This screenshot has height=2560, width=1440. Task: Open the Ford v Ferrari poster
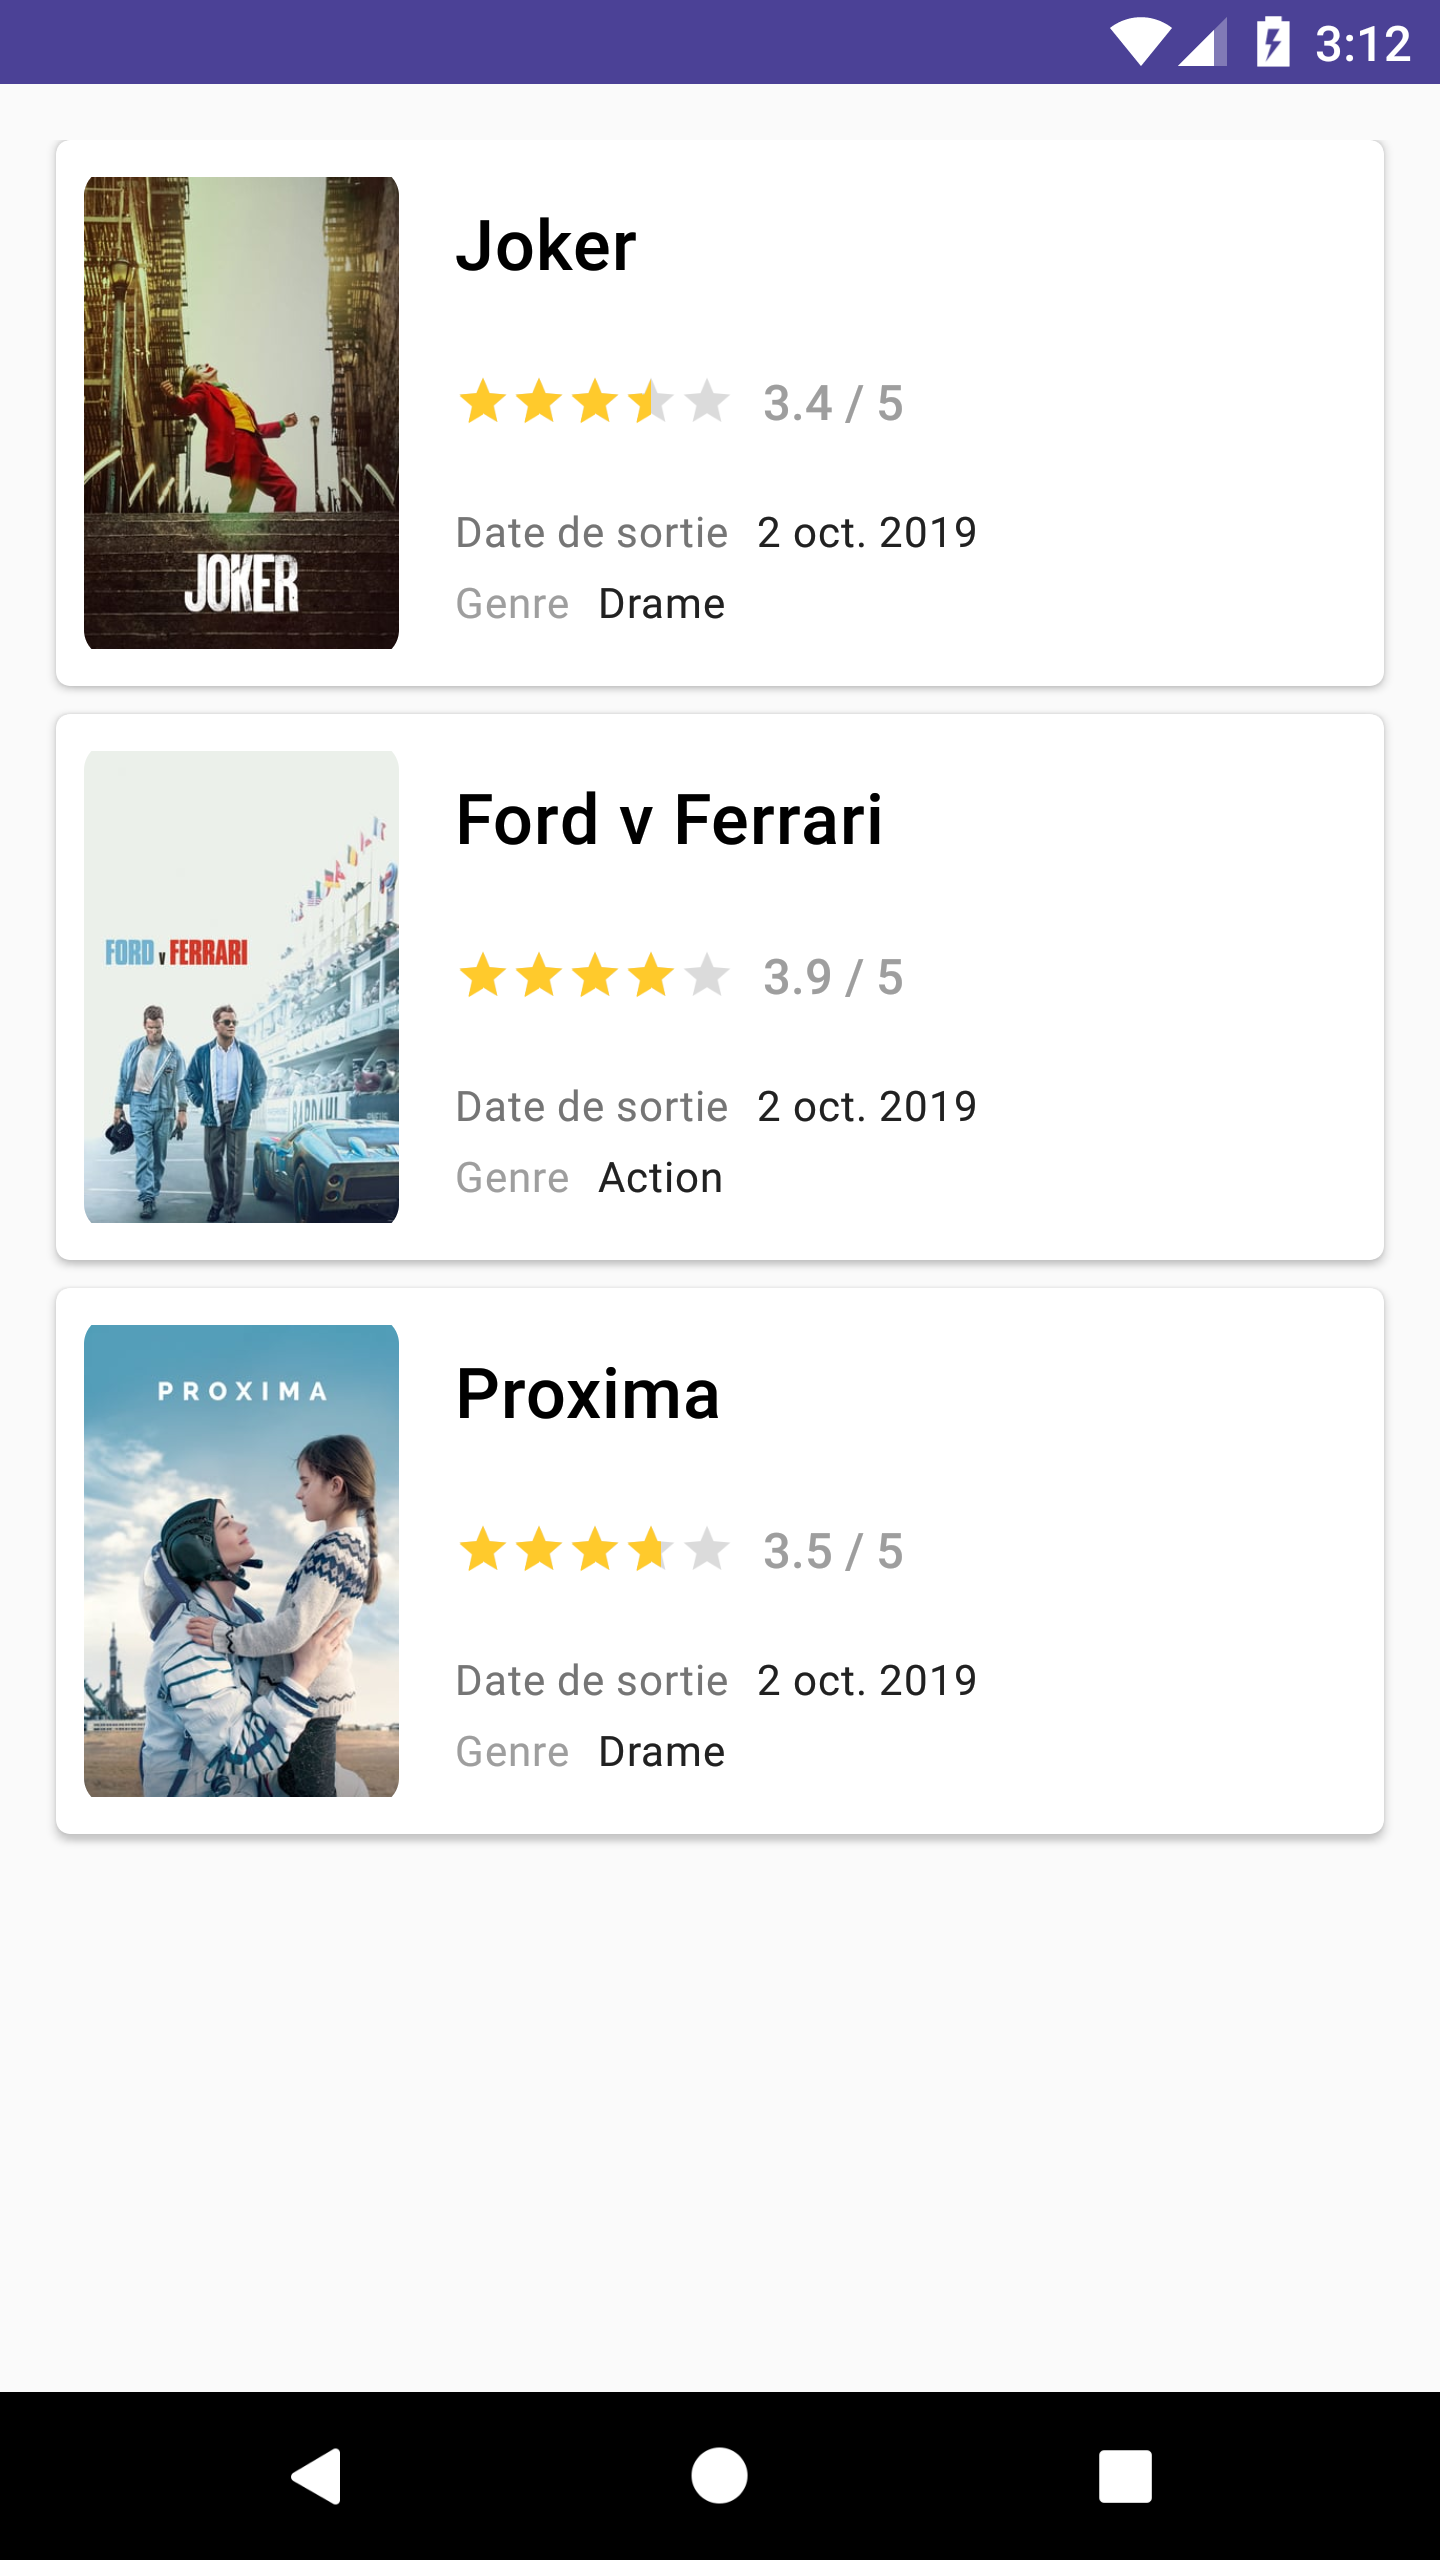241,987
